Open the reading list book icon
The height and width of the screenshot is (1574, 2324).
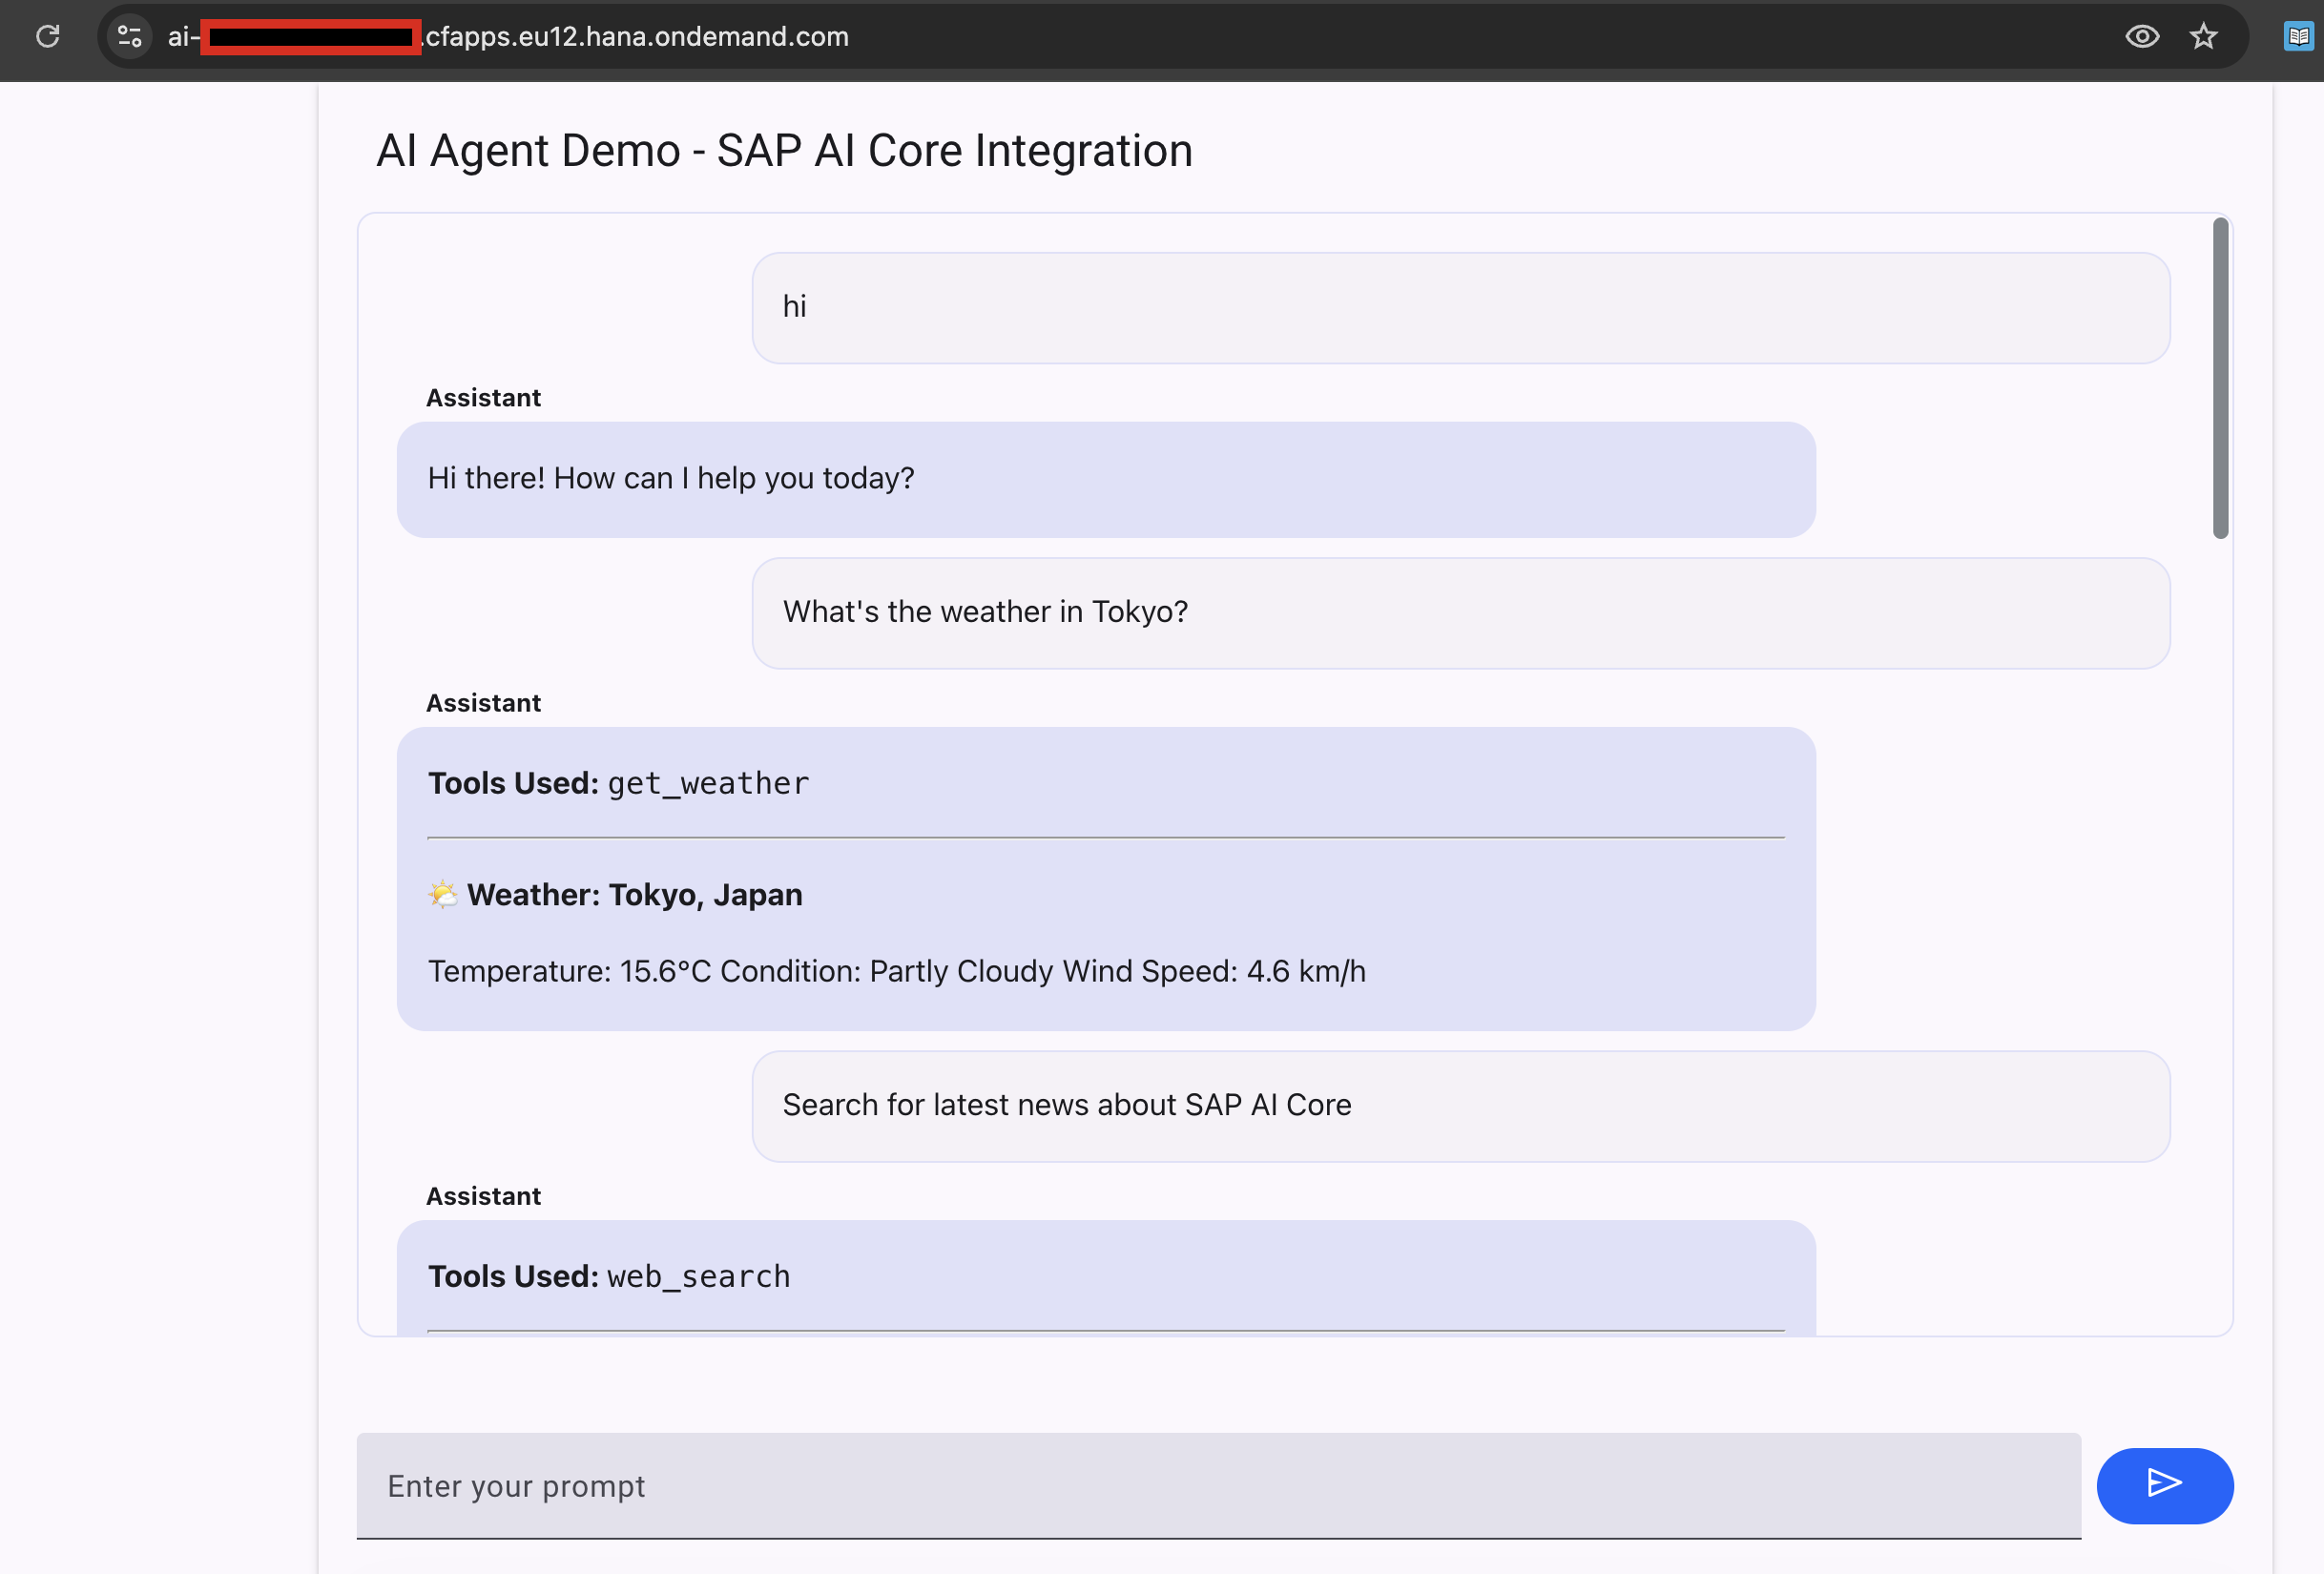coord(2298,37)
